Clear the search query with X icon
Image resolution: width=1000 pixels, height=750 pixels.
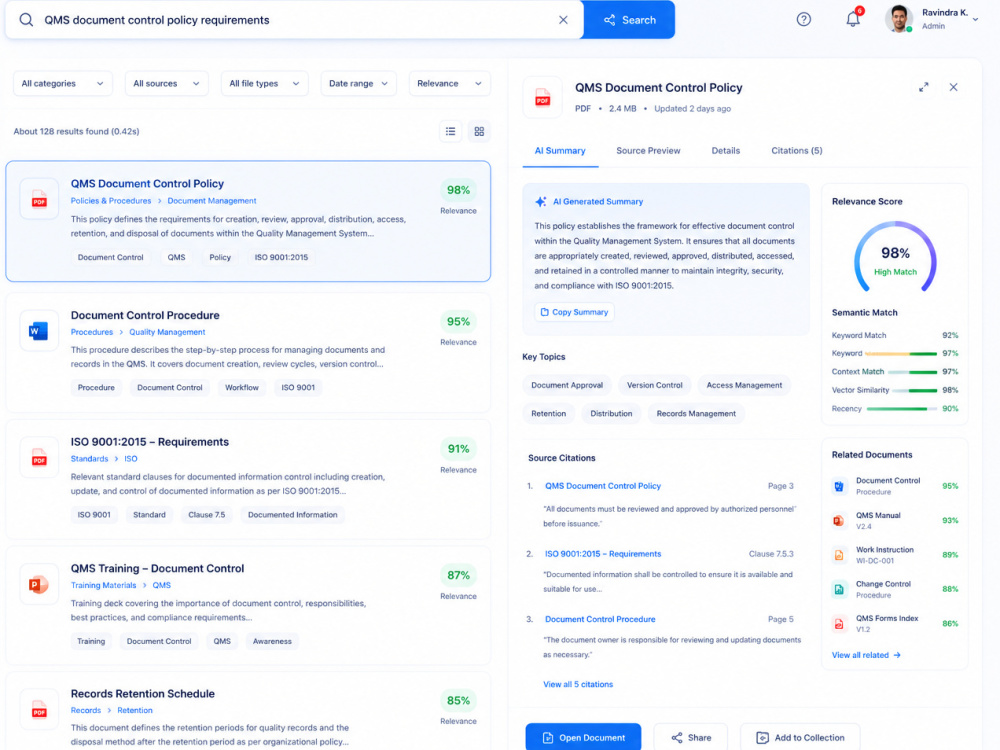(x=563, y=20)
